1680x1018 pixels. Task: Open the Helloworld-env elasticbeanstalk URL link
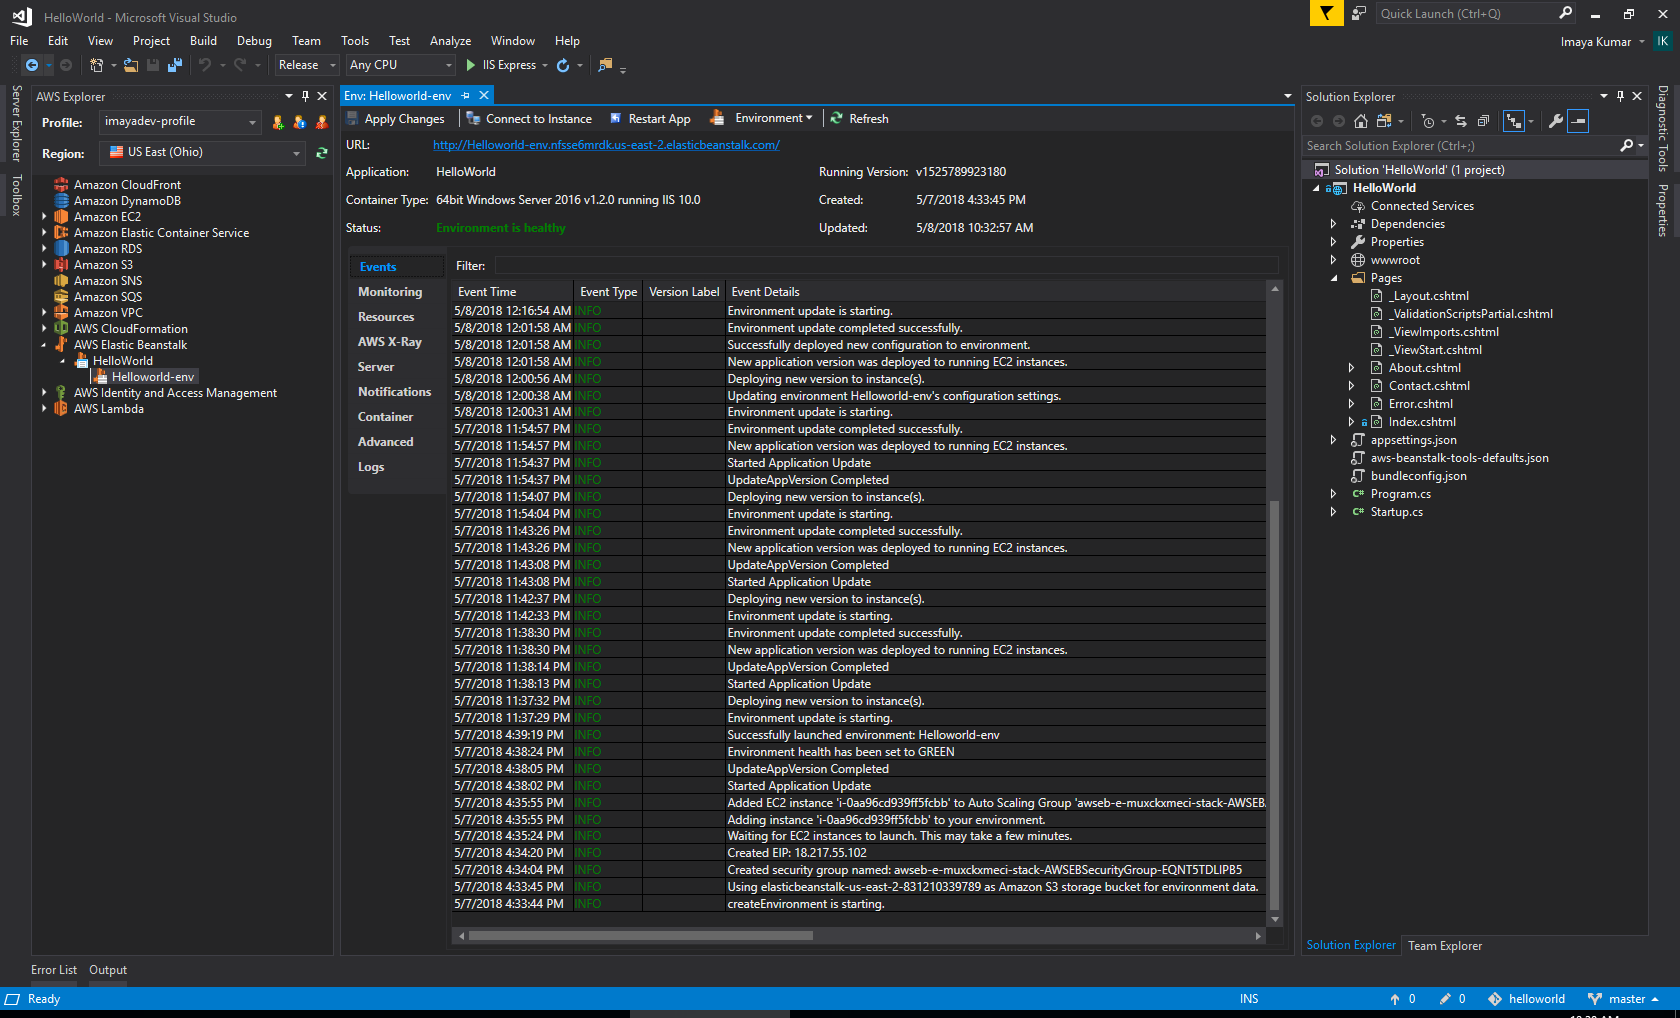pyautogui.click(x=606, y=145)
